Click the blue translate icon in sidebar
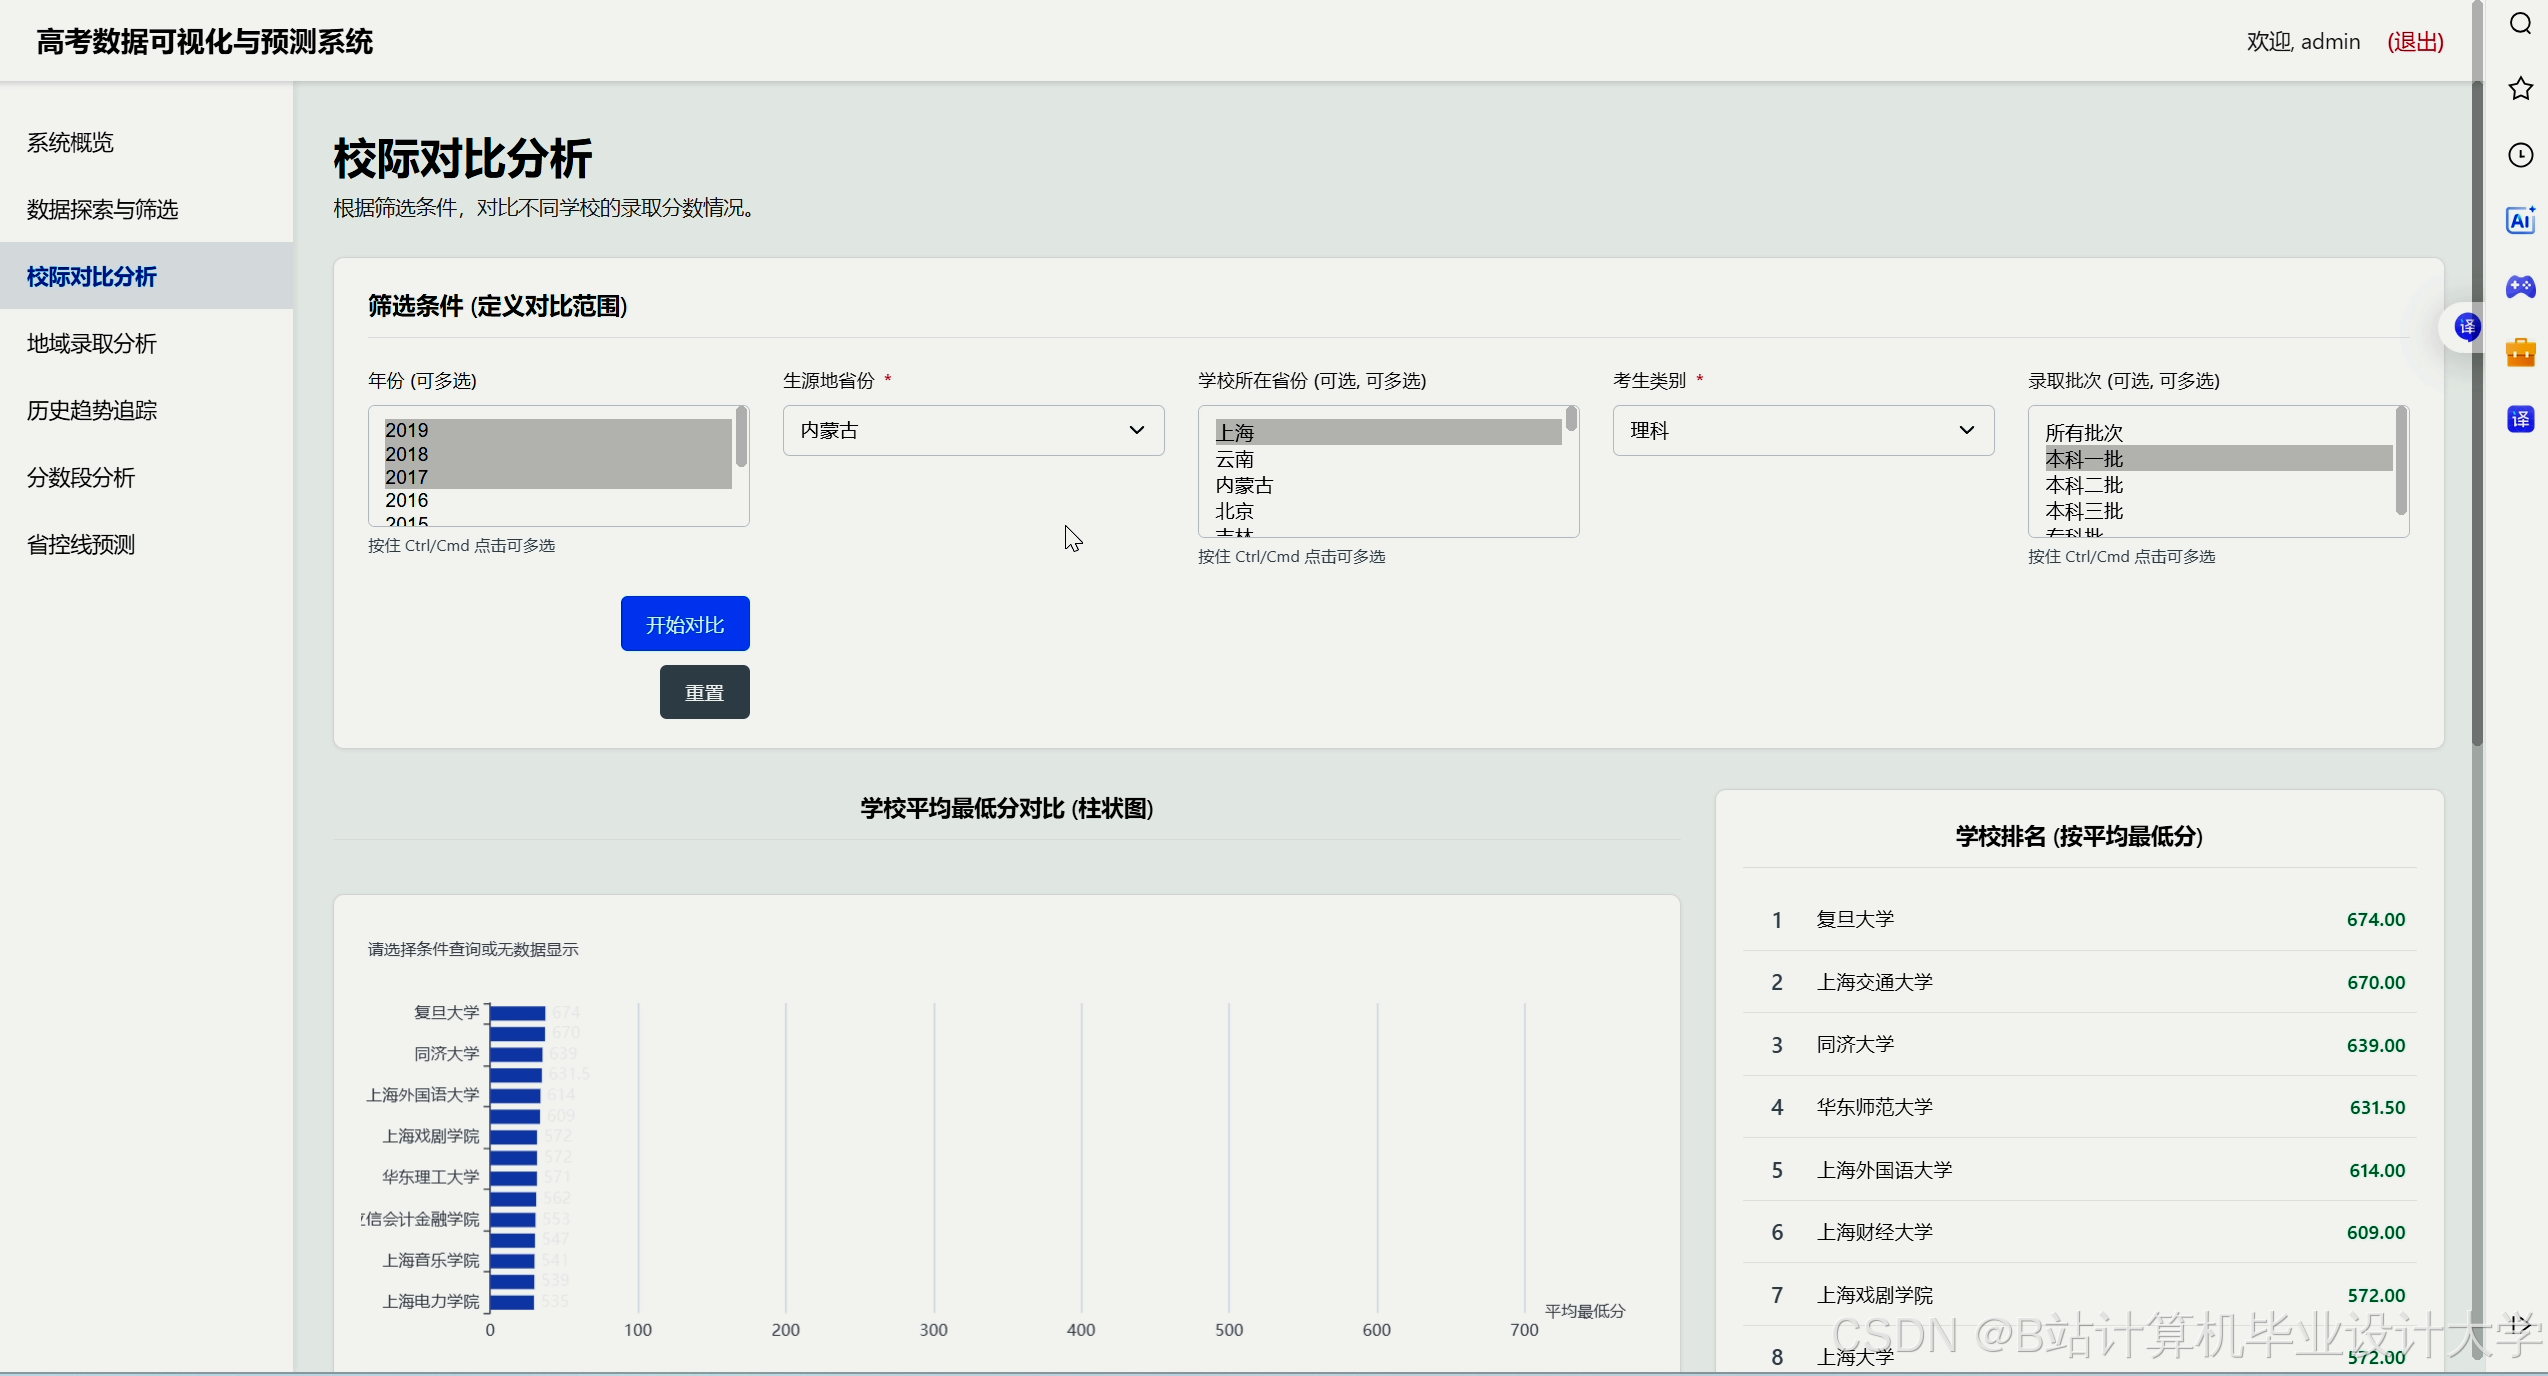 click(2521, 419)
